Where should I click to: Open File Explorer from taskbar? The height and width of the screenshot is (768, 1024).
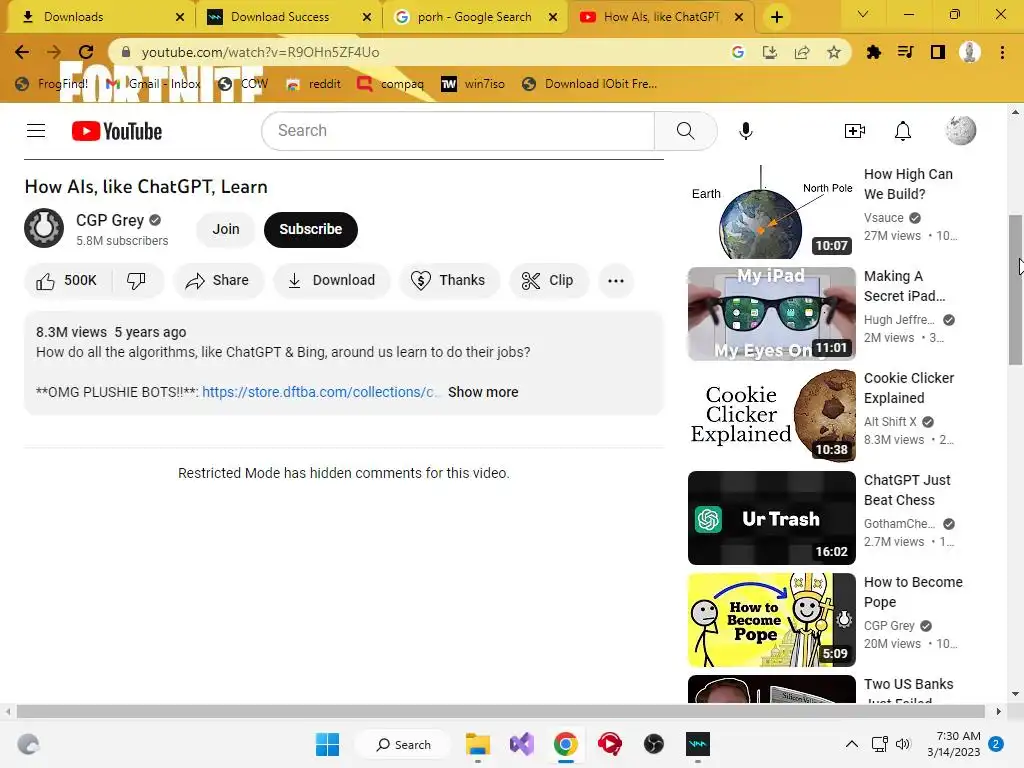(x=477, y=744)
